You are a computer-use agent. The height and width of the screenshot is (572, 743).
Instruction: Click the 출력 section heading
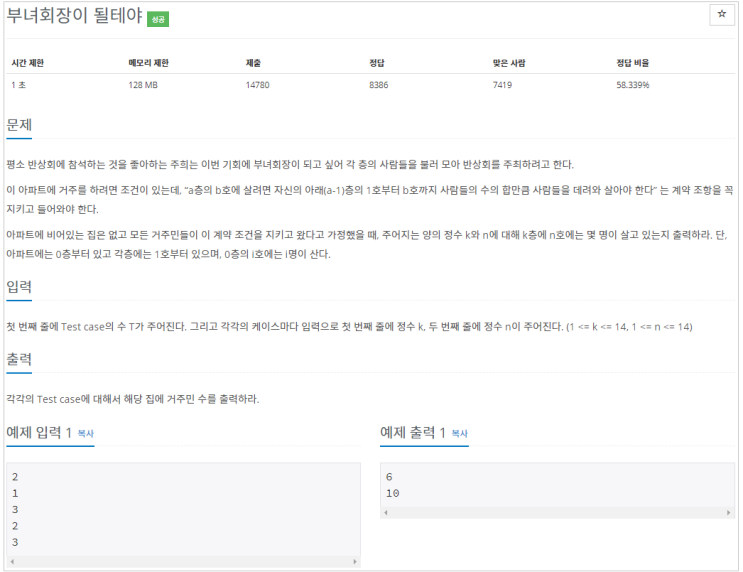coord(19,359)
